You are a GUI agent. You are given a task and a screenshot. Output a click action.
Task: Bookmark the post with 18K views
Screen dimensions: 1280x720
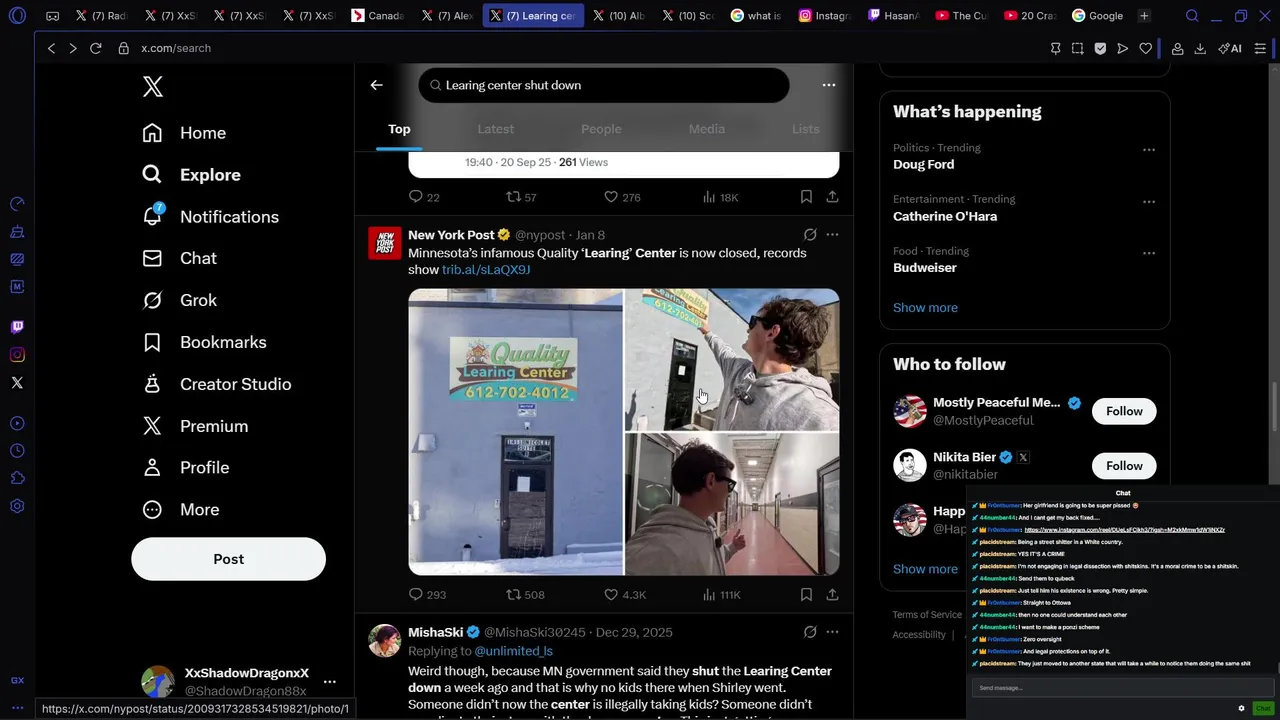pyautogui.click(x=806, y=197)
